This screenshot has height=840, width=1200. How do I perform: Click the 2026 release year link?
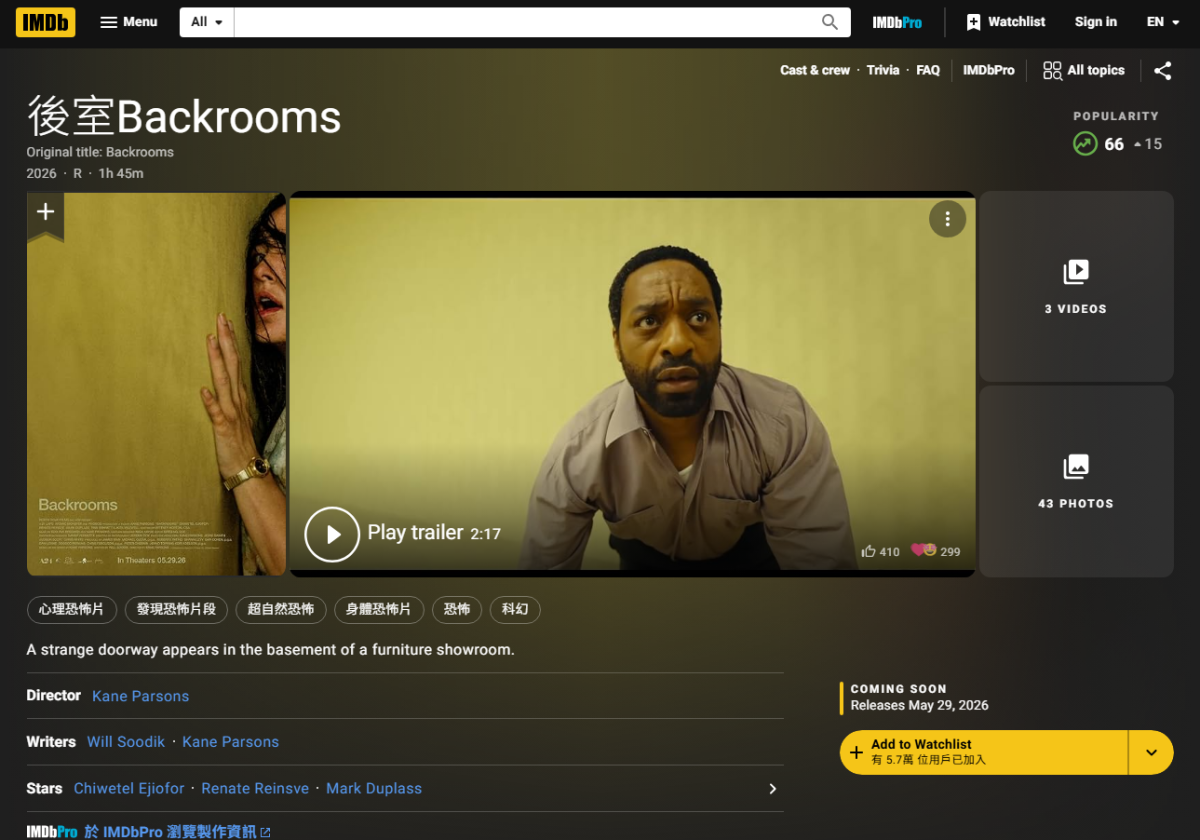(x=42, y=173)
